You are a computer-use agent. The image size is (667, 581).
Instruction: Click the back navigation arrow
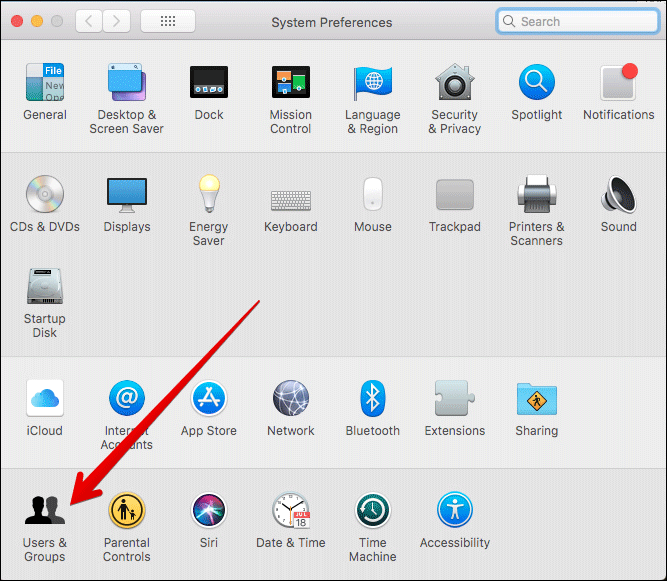click(x=88, y=21)
